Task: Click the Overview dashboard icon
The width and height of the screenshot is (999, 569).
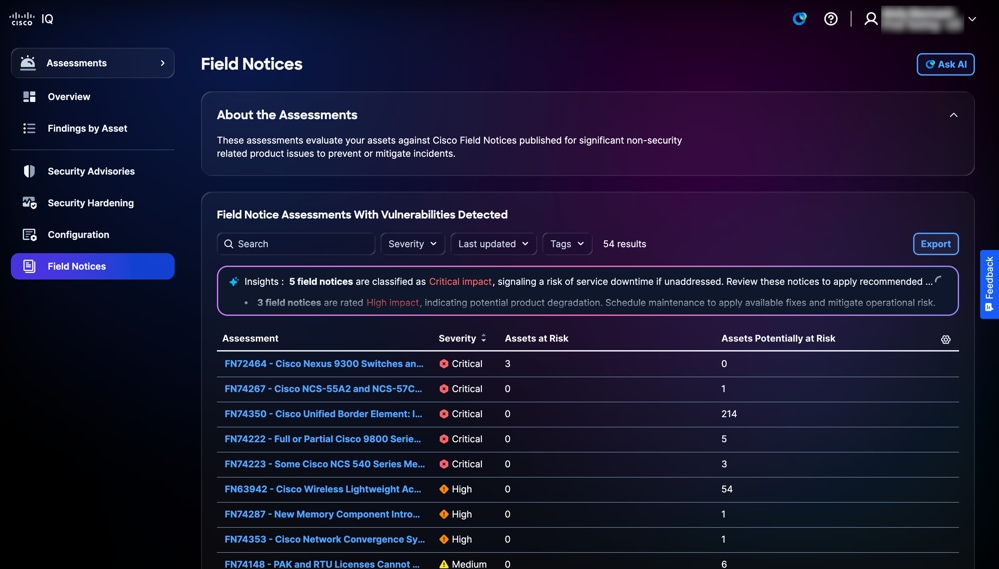Action: 29,97
